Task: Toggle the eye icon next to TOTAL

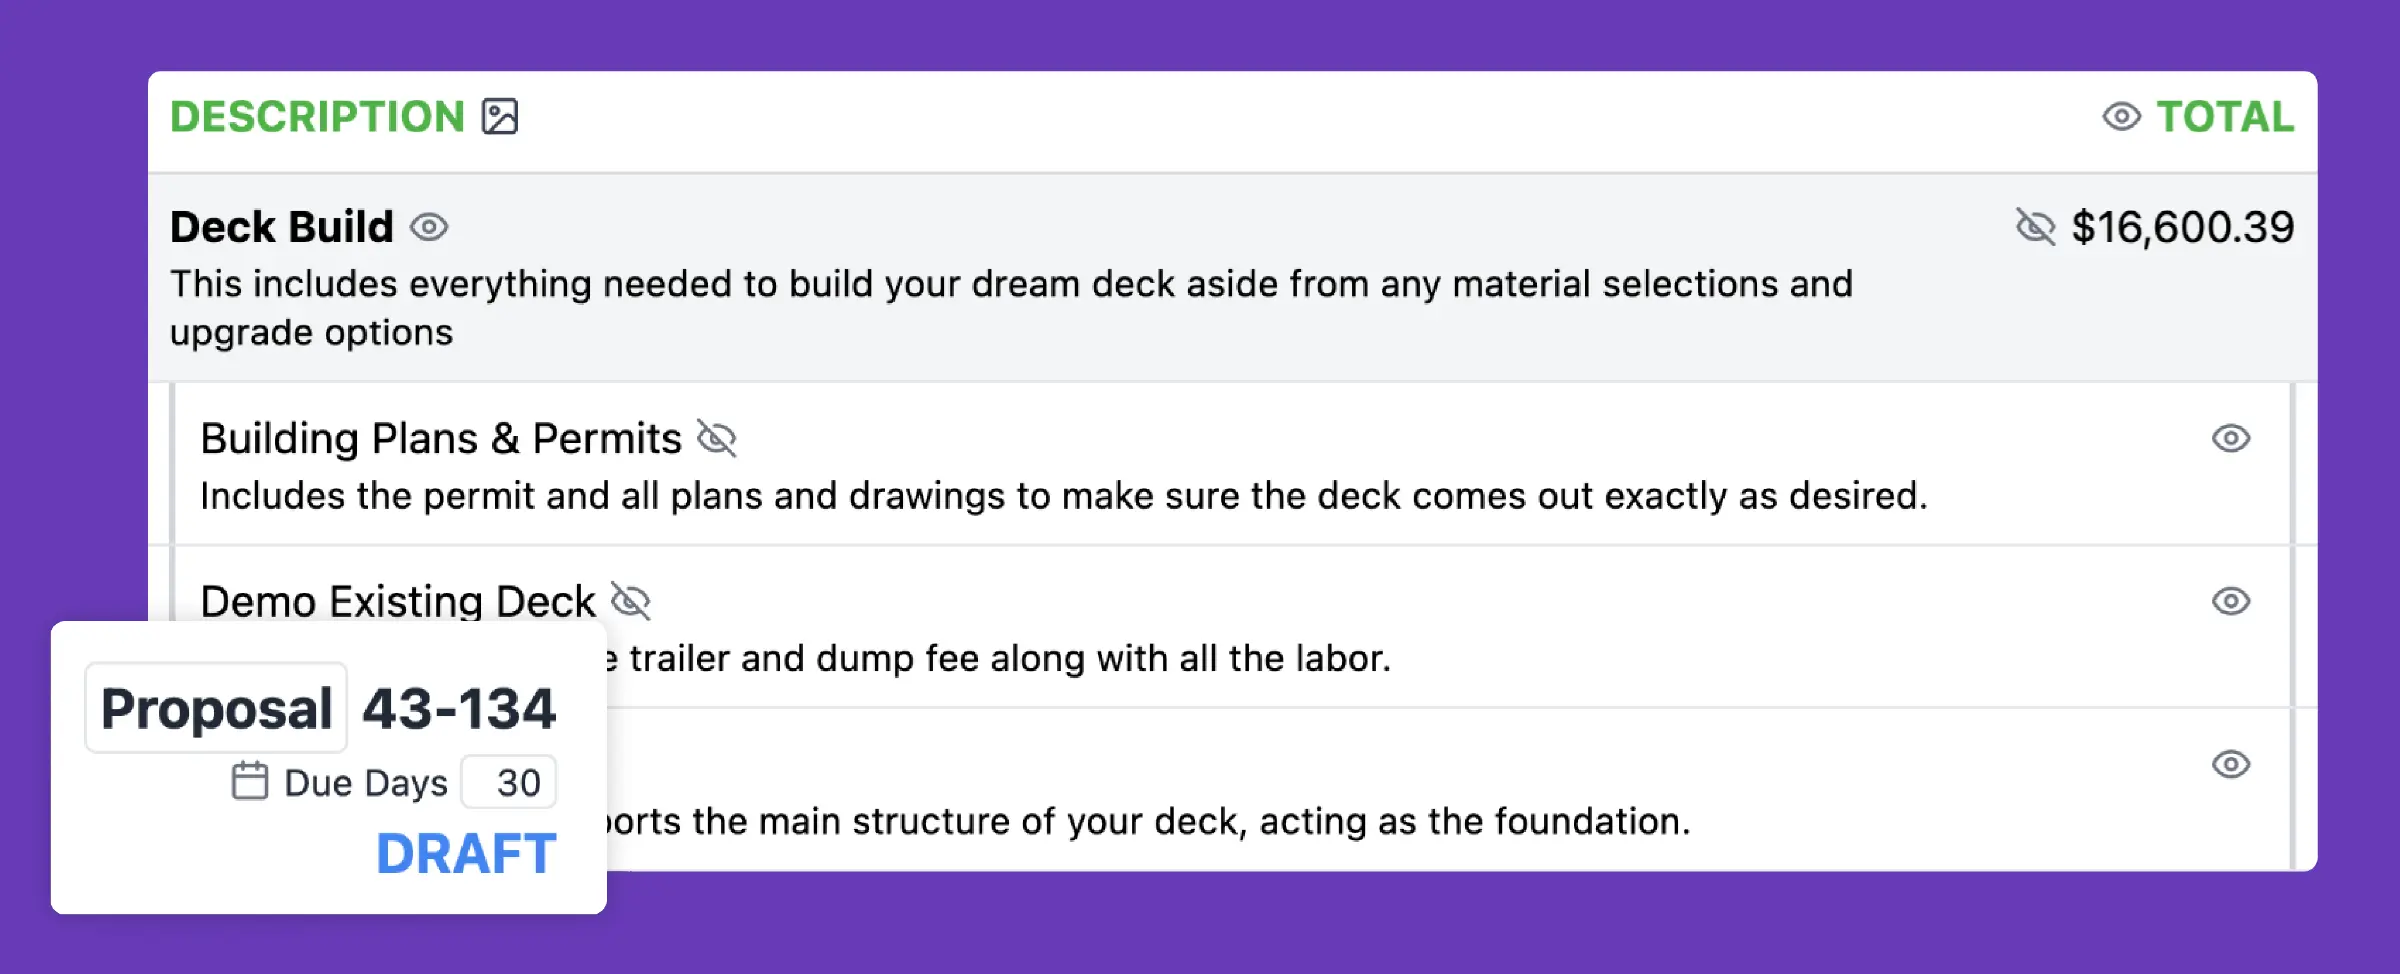Action: click(x=2121, y=117)
